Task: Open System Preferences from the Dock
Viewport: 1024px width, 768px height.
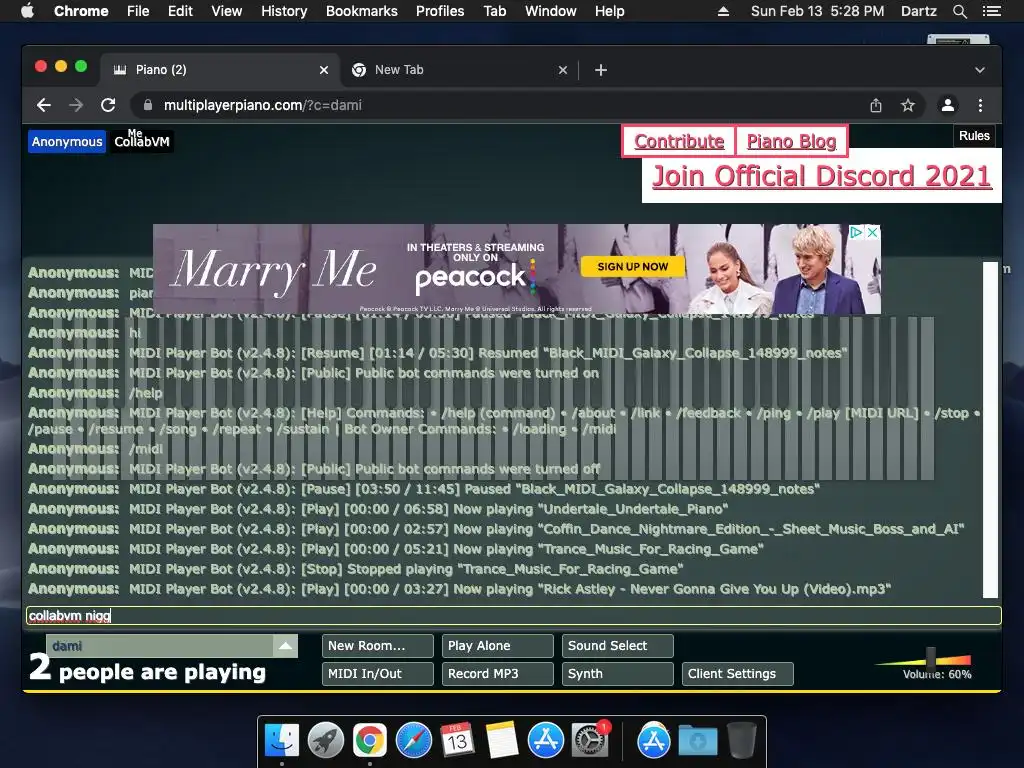Action: click(x=589, y=741)
